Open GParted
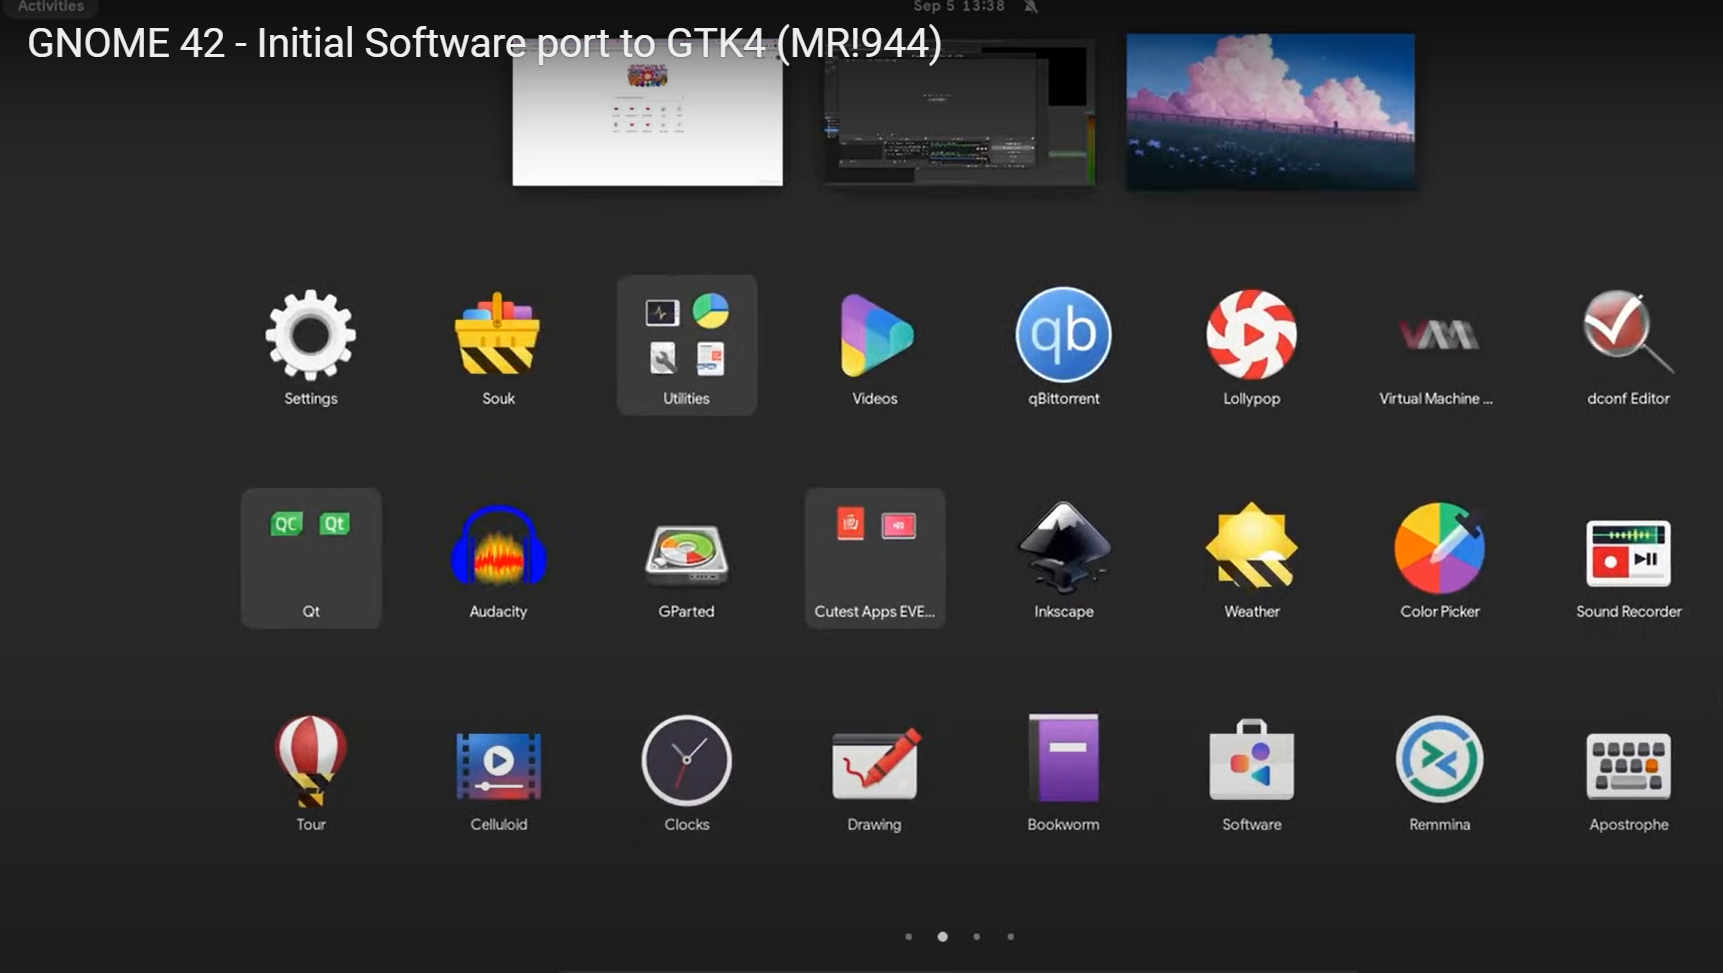Image resolution: width=1723 pixels, height=973 pixels. [x=687, y=558]
